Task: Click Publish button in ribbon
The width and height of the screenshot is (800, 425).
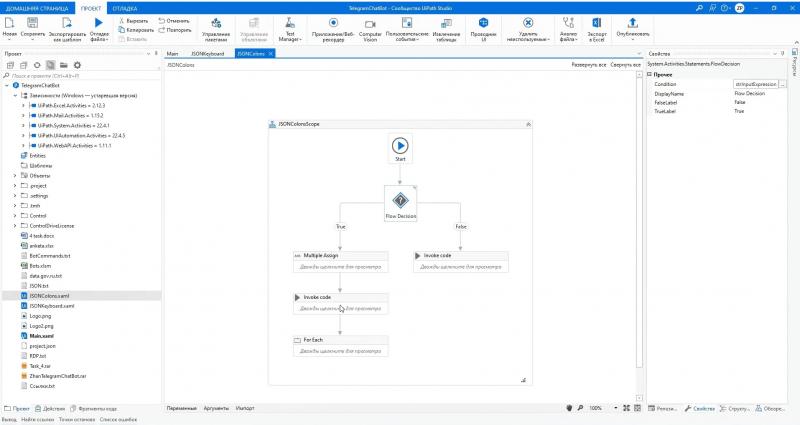Action: pyautogui.click(x=633, y=29)
